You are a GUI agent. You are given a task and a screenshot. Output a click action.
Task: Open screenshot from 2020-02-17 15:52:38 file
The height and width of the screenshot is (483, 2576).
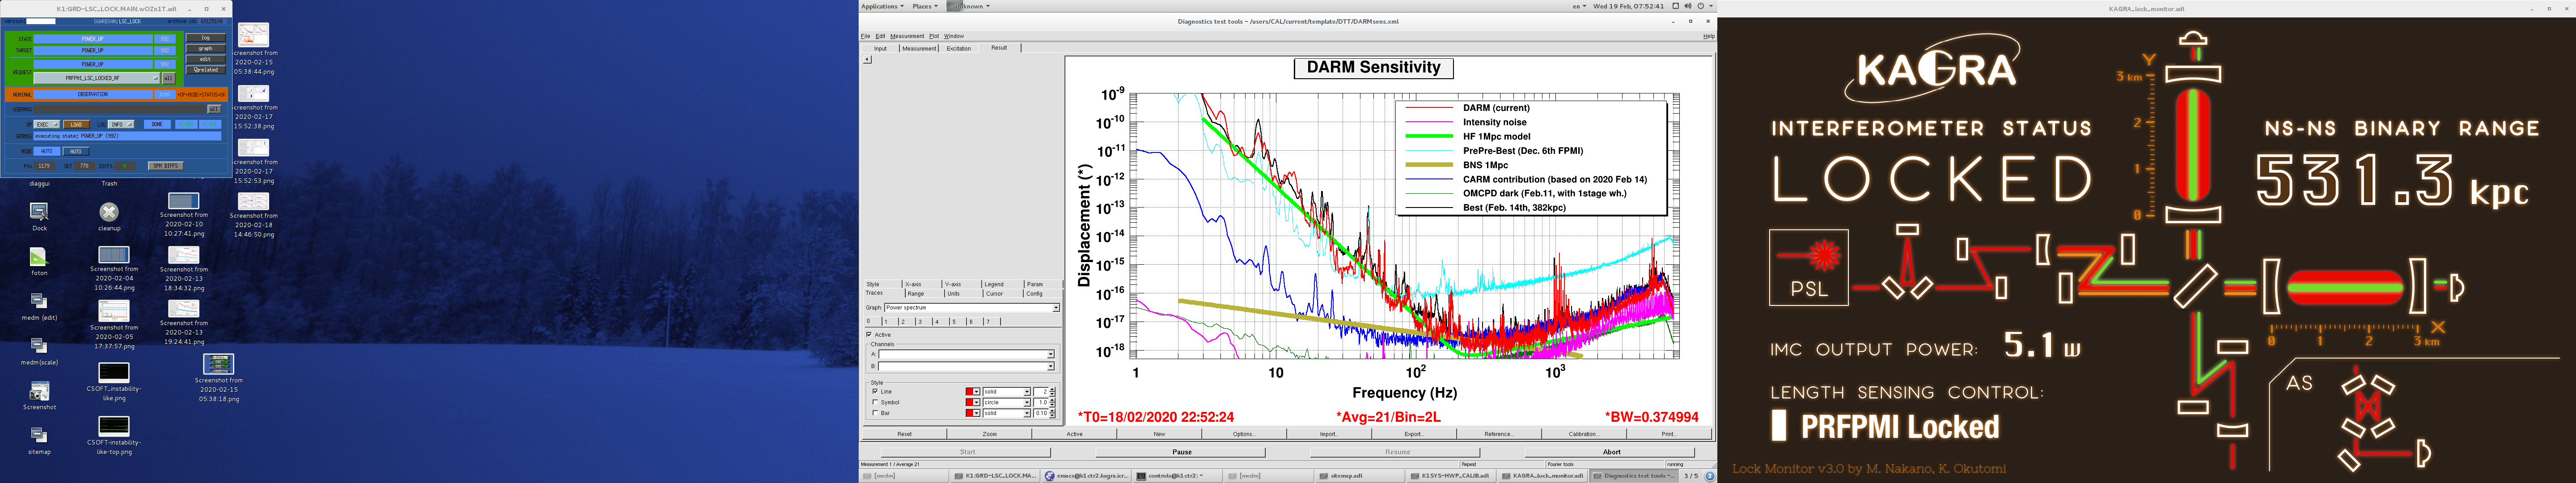tap(254, 92)
